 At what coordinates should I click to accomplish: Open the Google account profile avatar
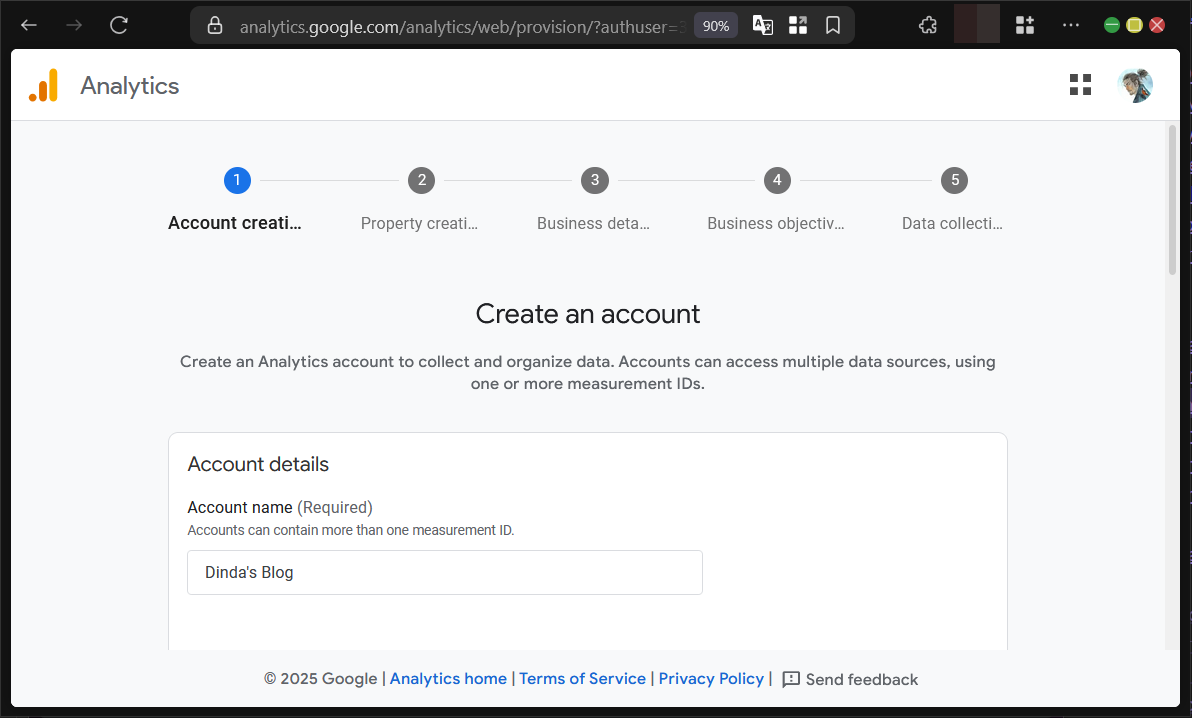[x=1135, y=85]
